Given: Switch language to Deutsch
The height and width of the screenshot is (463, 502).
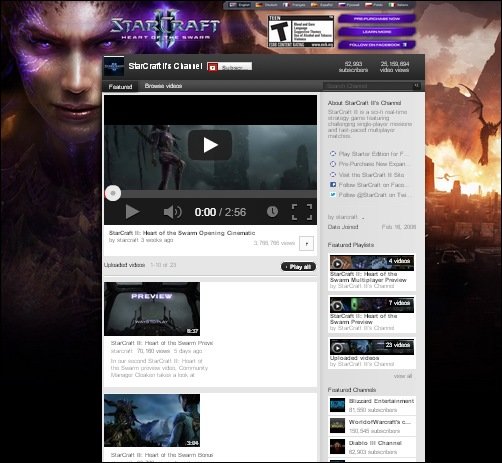Looking at the screenshot, I should point(260,5).
